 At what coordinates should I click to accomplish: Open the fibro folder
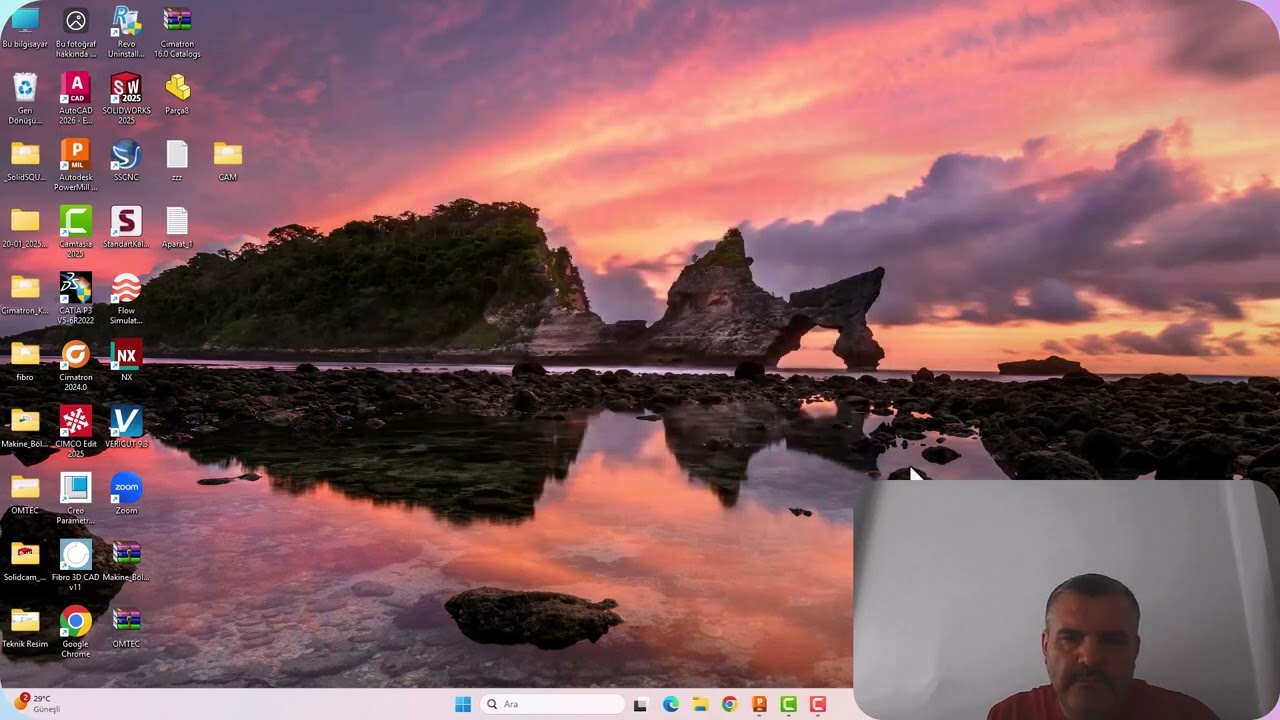point(25,361)
